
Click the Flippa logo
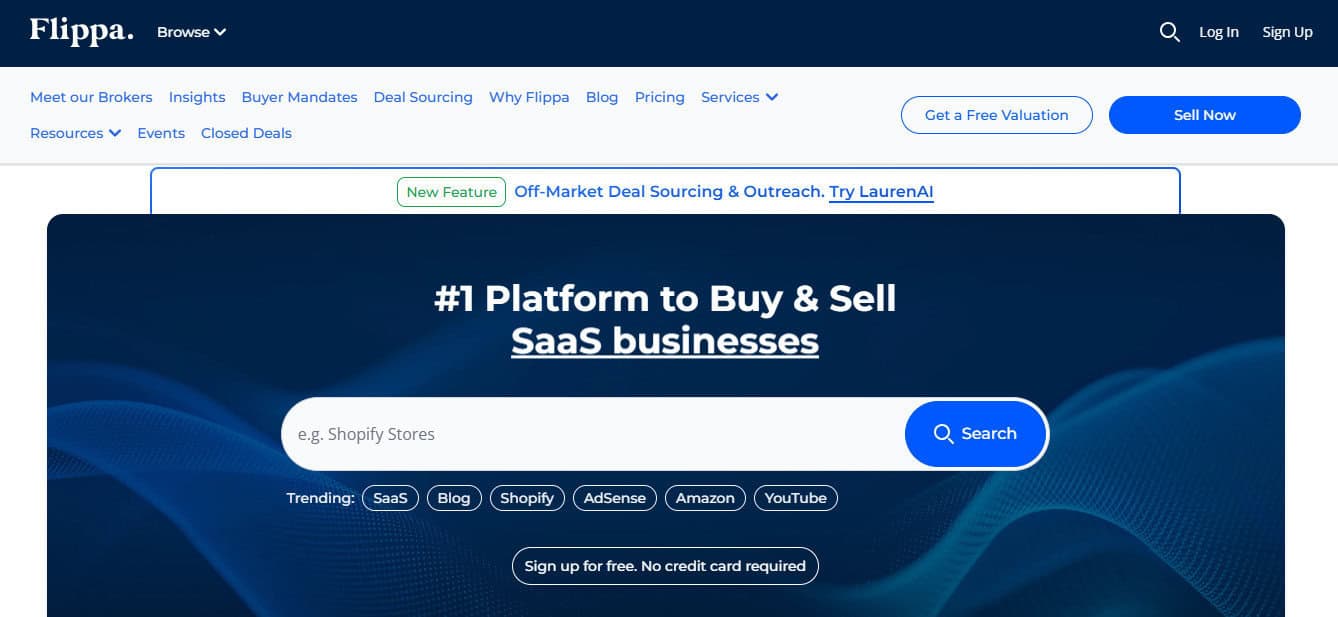pyautogui.click(x=81, y=31)
